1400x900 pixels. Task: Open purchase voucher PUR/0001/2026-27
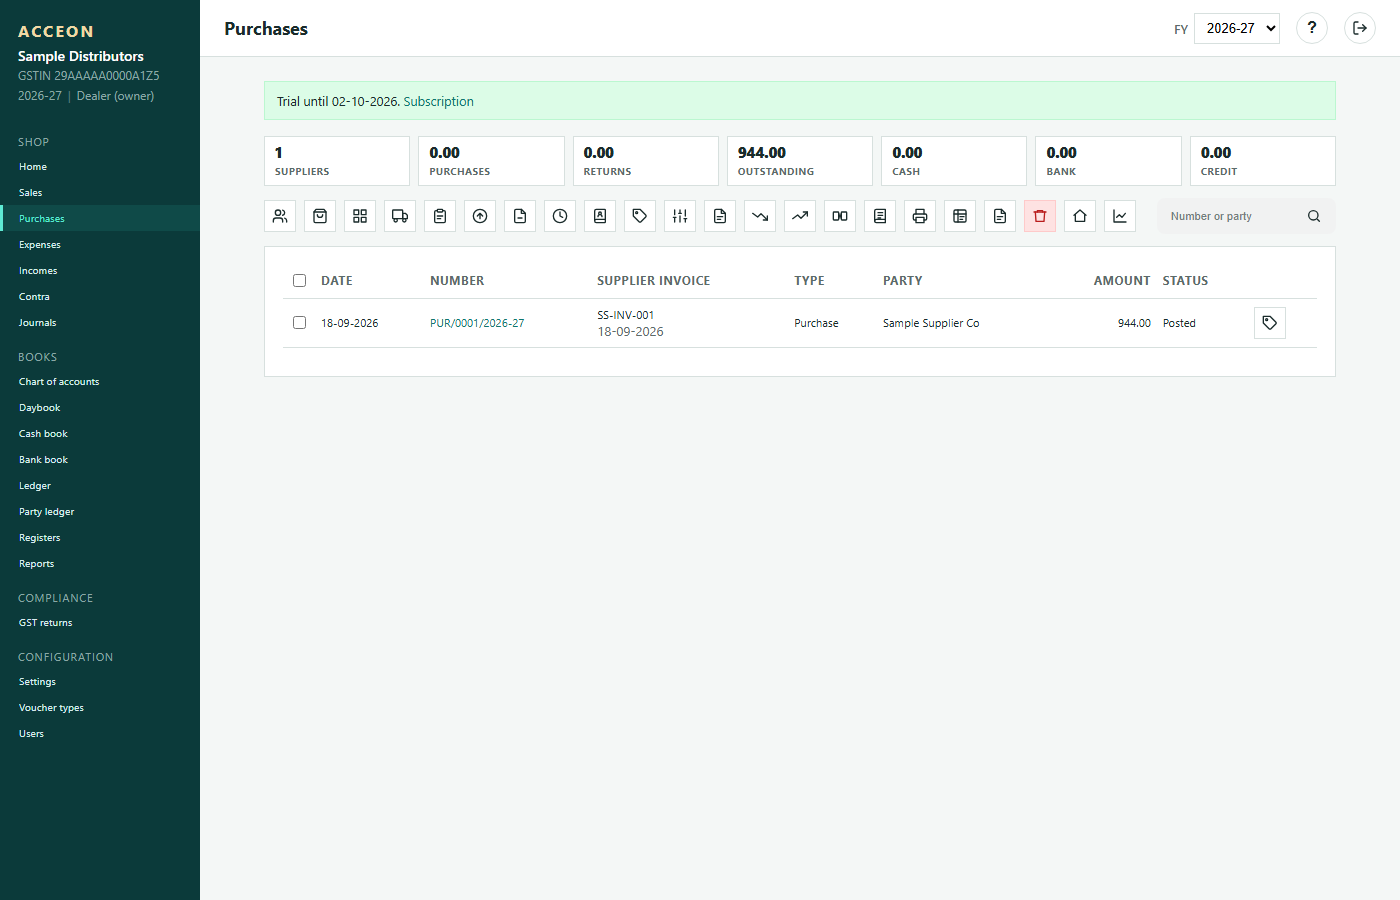(x=477, y=323)
